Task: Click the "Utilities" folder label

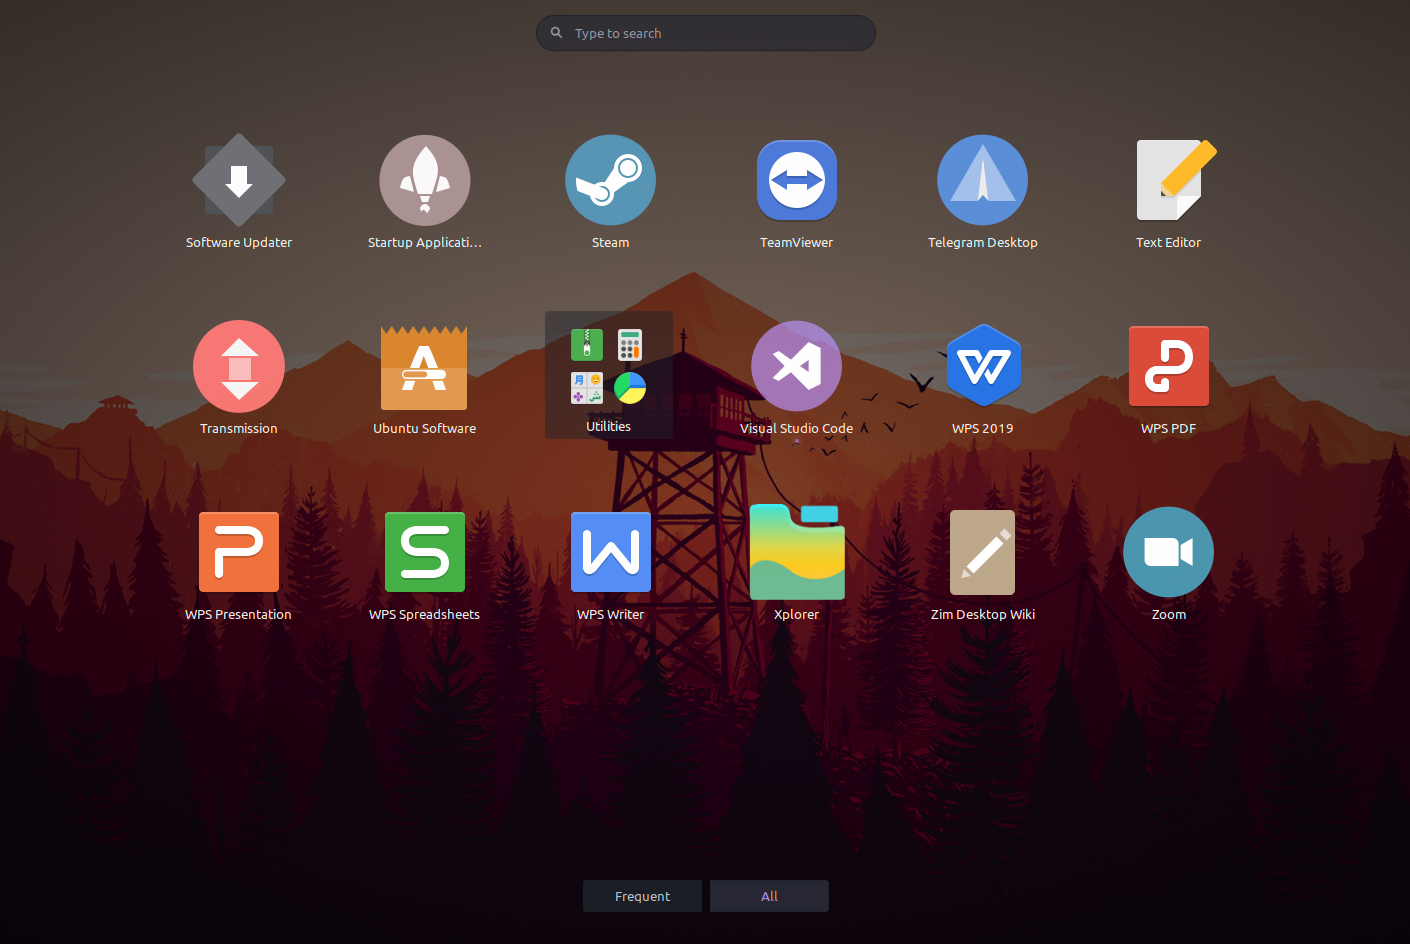Action: coord(609,427)
